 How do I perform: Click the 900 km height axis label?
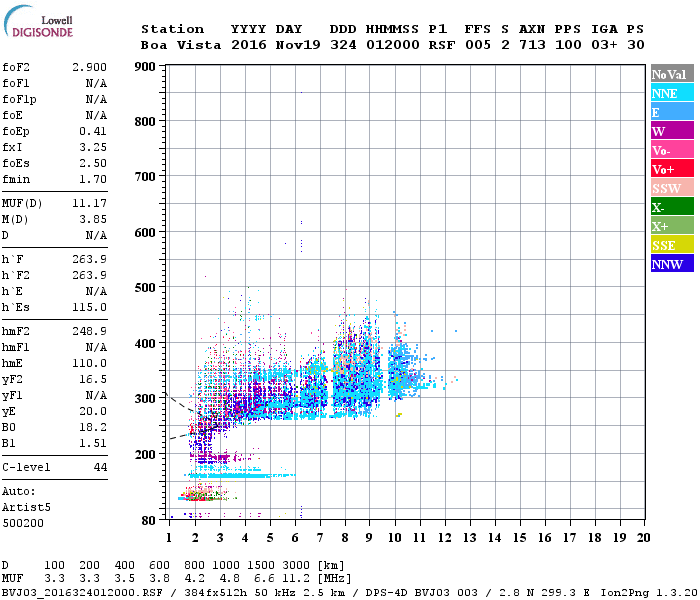coord(145,67)
